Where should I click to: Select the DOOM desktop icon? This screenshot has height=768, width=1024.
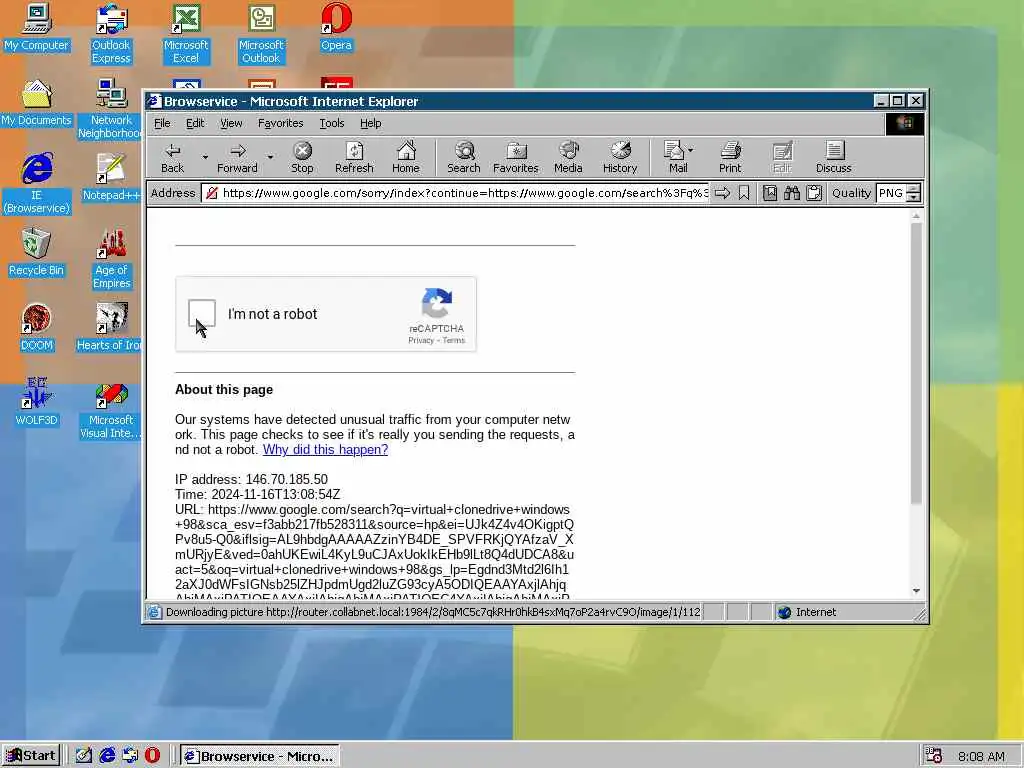point(36,328)
